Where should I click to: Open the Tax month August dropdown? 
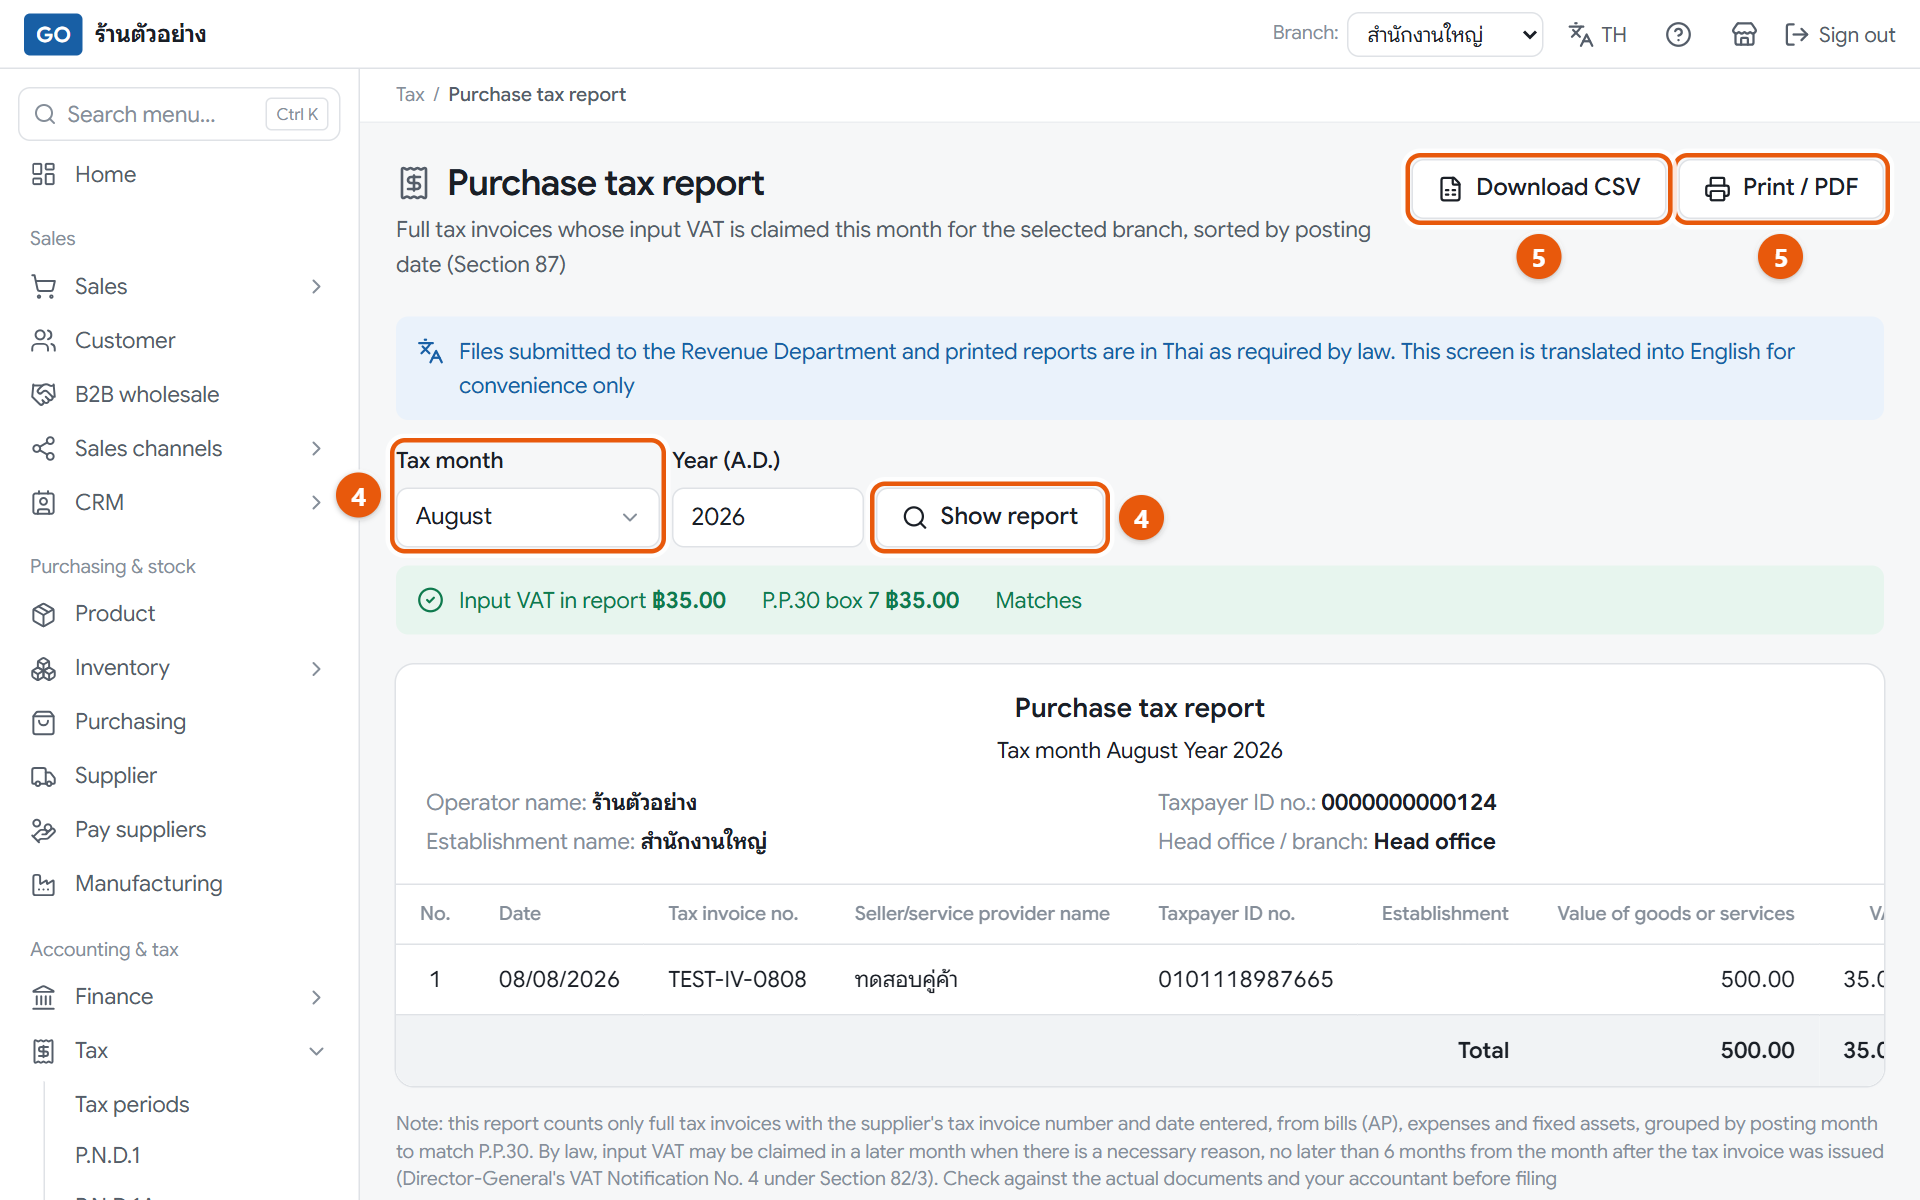528,517
